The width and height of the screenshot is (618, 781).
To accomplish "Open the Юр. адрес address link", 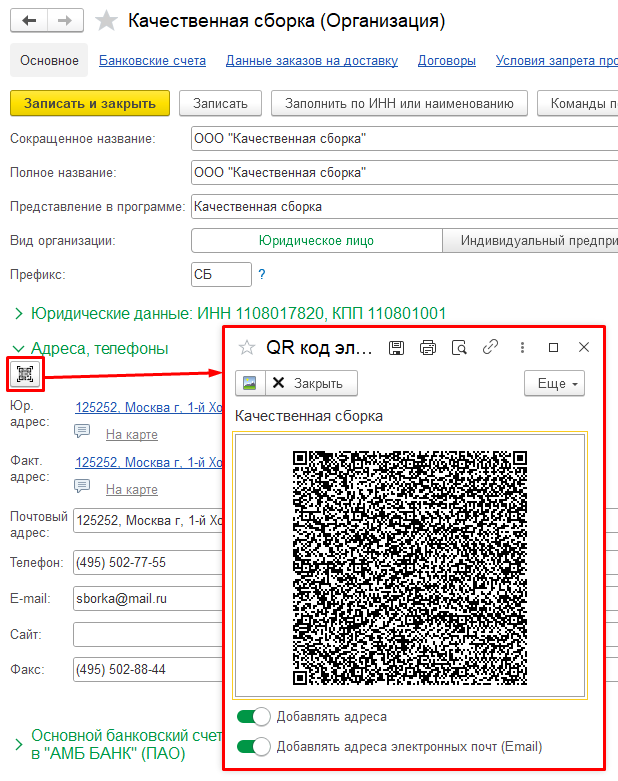I will pos(148,407).
